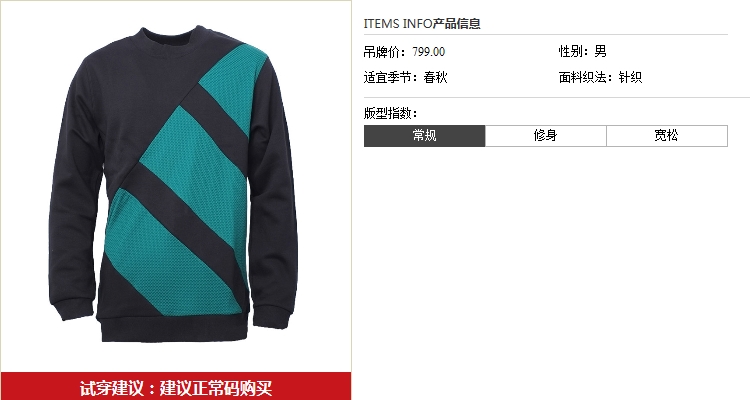750x400 pixels.
Task: Click the 面料织法 label
Action: click(x=583, y=77)
